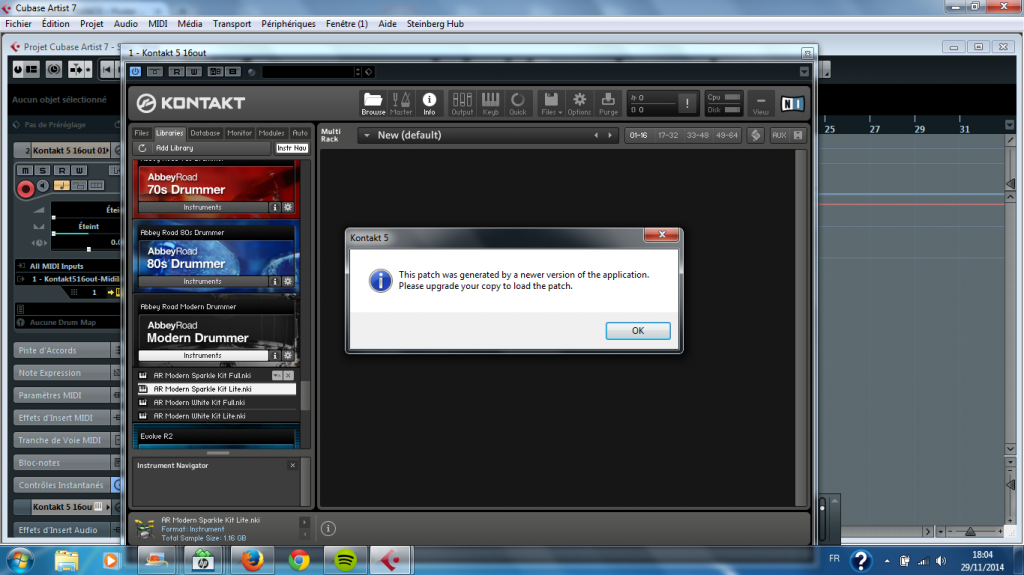The height and width of the screenshot is (575, 1024).
Task: Select AR Modern Sparkle Kit Full.nki
Action: tap(216, 376)
